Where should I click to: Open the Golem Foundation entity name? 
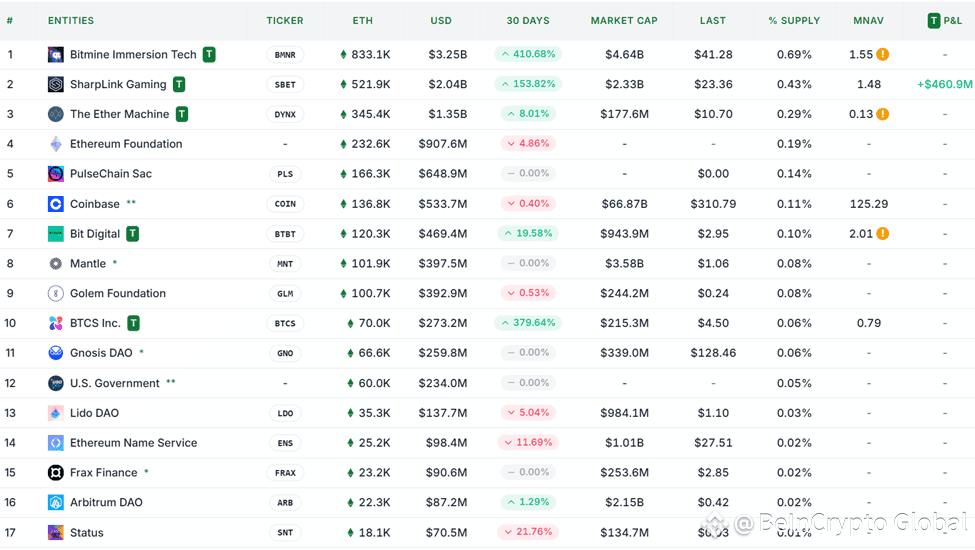pyautogui.click(x=118, y=293)
